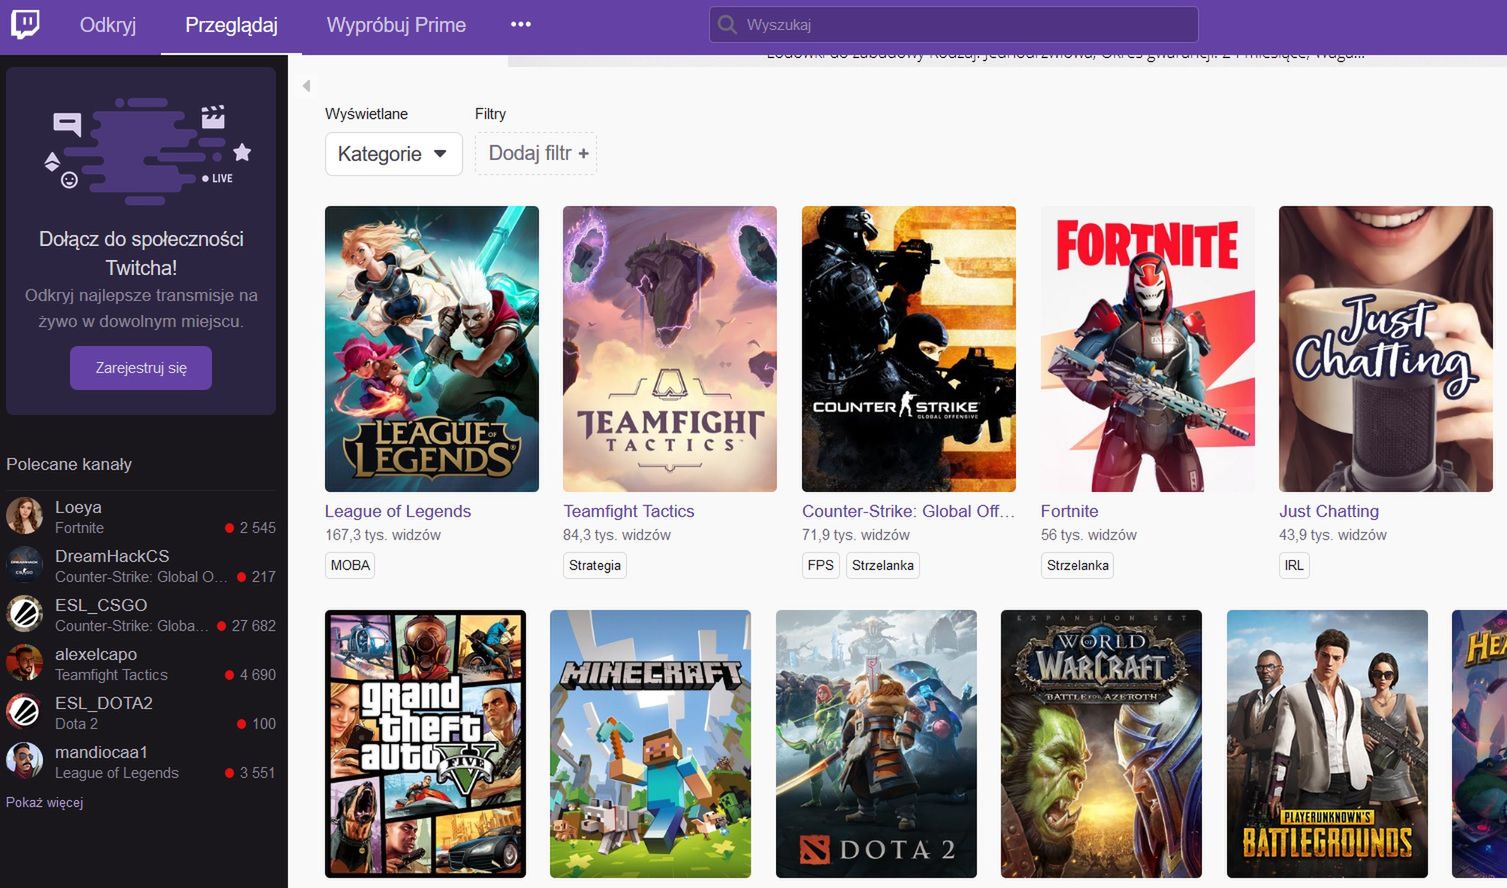Screen dimensions: 1507x888
Task: Open alexelcapo channel name in sidebar
Action: [x=96, y=654]
